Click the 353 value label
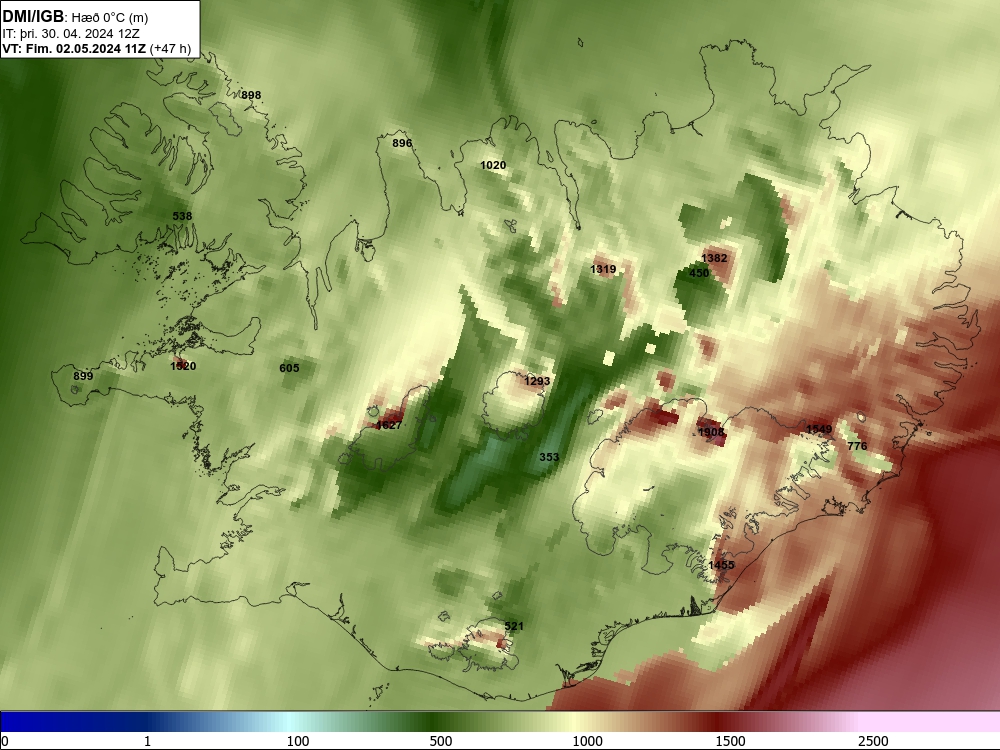The width and height of the screenshot is (1000, 750). pyautogui.click(x=549, y=457)
